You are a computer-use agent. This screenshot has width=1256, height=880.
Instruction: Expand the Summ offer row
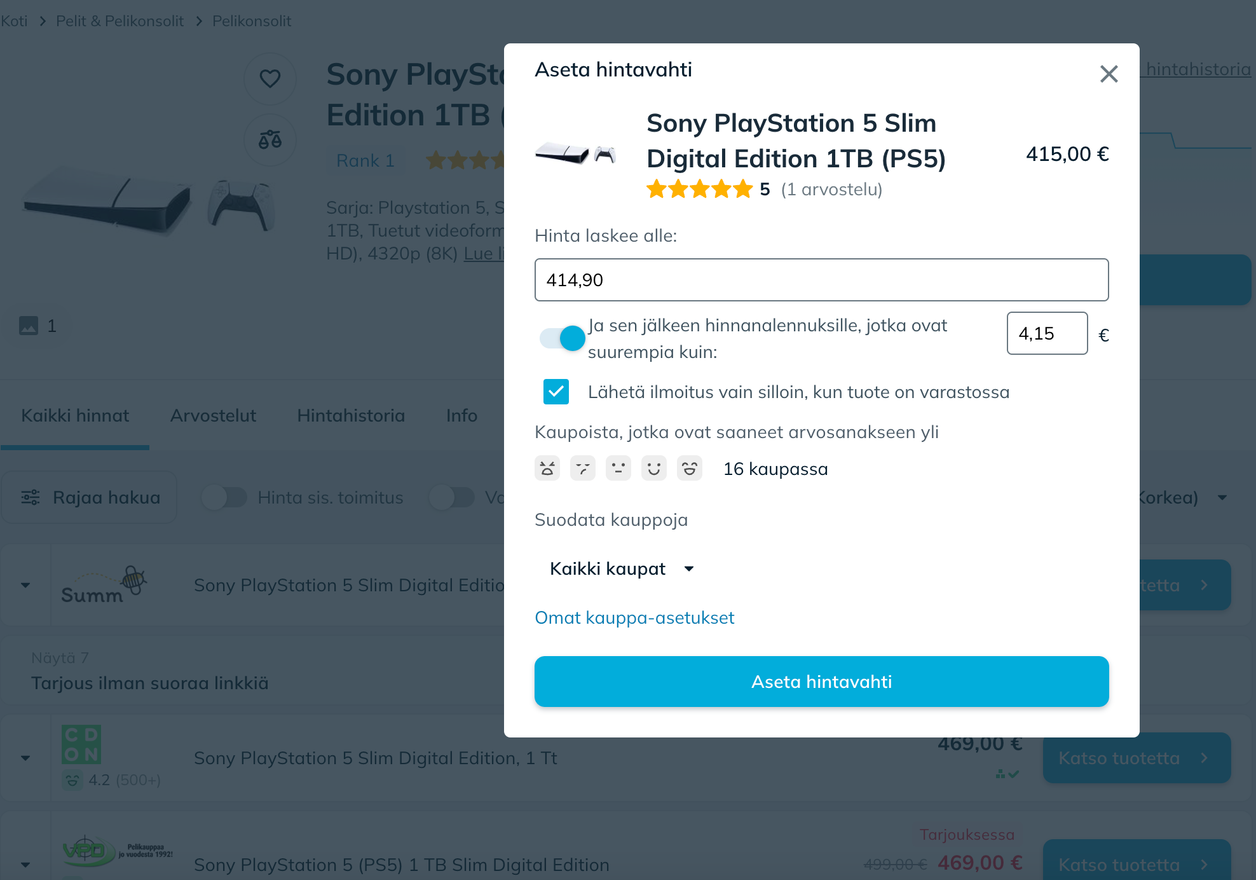26,585
